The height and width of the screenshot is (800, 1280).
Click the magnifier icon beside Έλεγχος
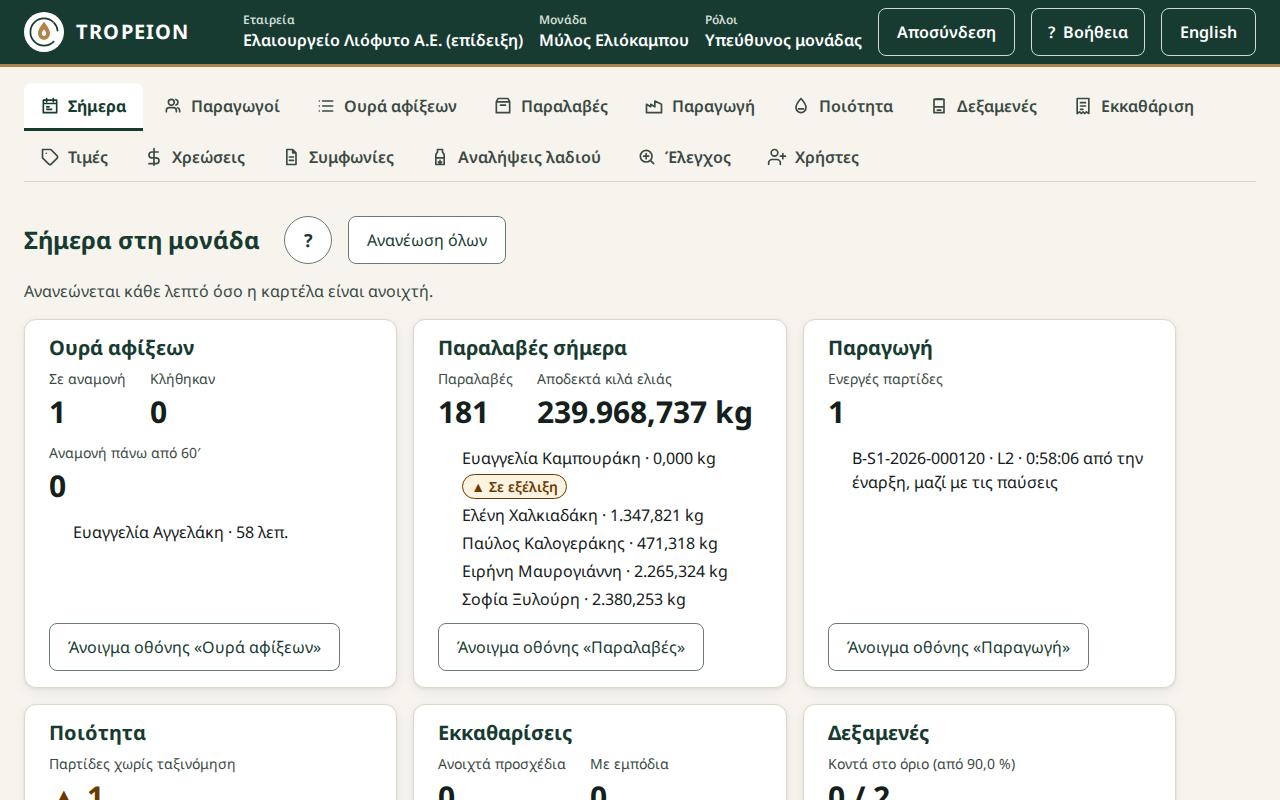[x=647, y=157]
